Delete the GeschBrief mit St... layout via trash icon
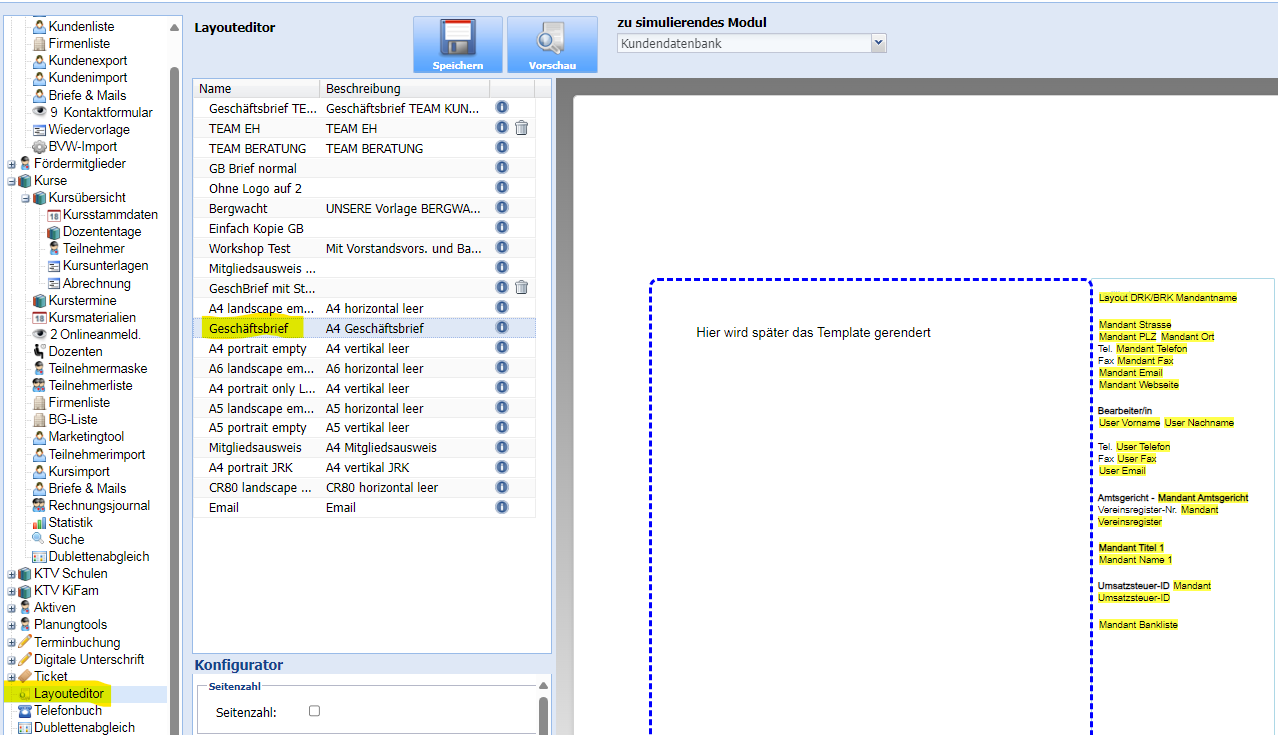 coord(521,288)
